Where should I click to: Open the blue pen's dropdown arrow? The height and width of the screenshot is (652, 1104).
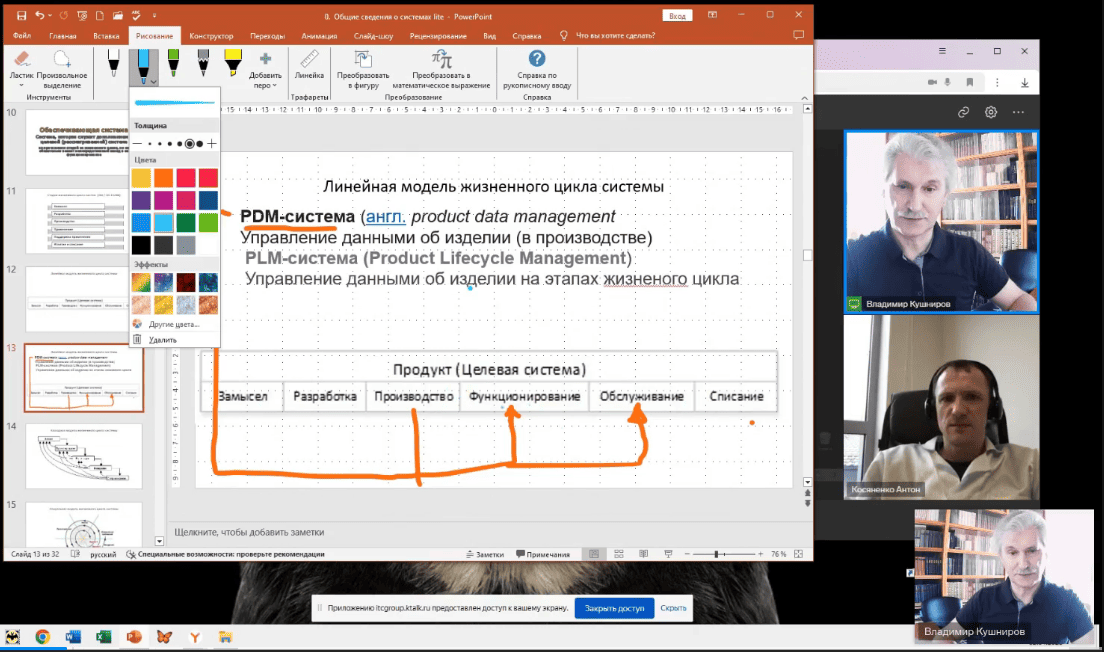tap(153, 81)
